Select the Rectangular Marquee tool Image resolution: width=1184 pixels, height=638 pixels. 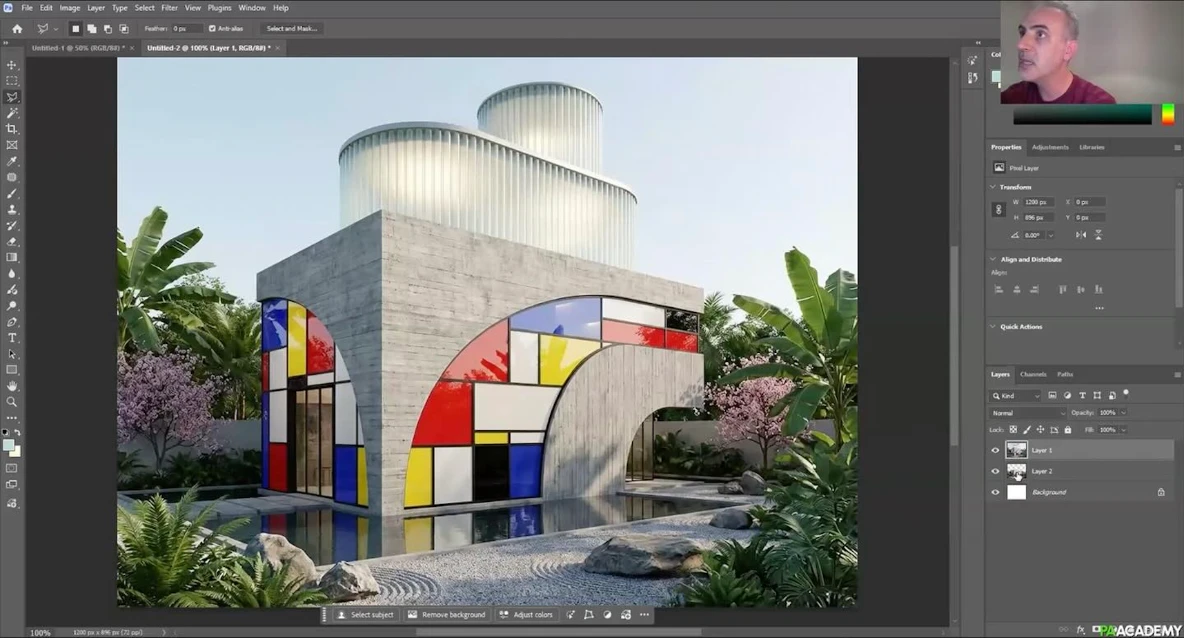click(12, 81)
